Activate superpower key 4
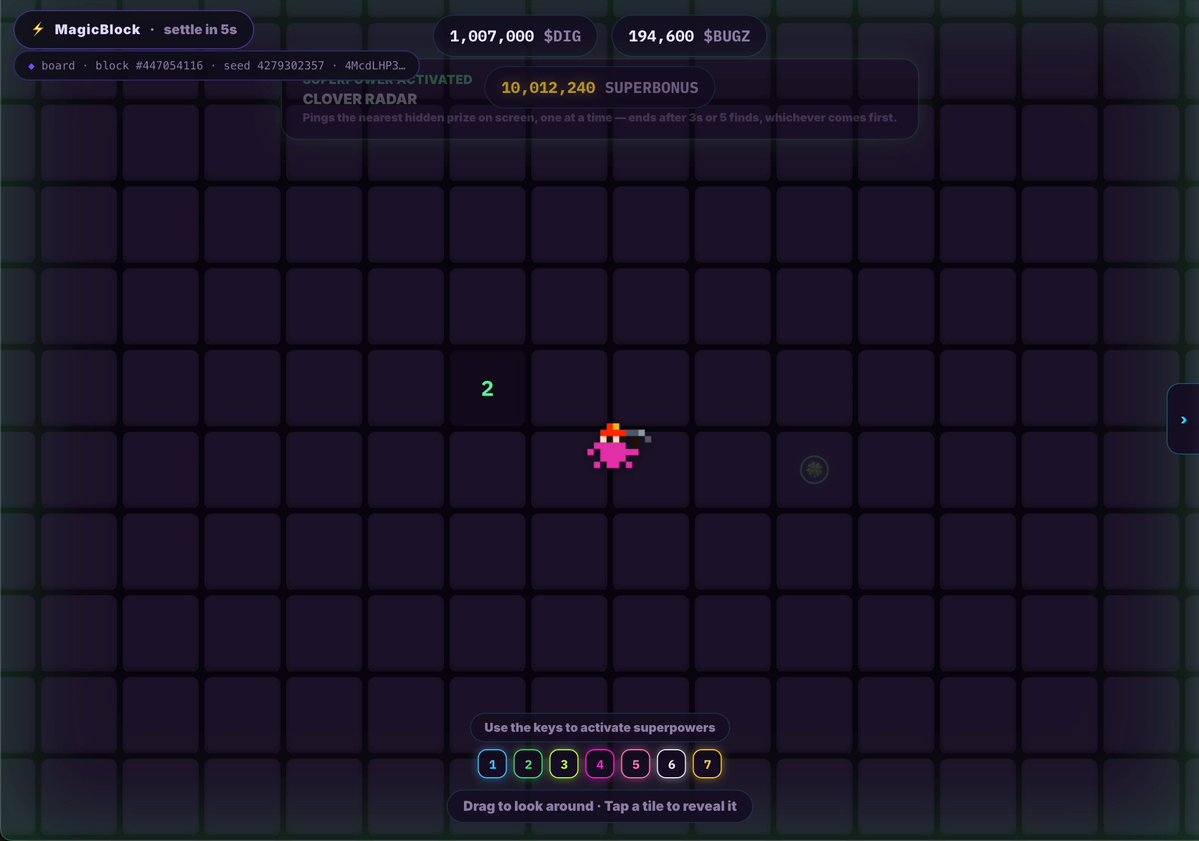Image resolution: width=1199 pixels, height=841 pixels. (x=600, y=764)
